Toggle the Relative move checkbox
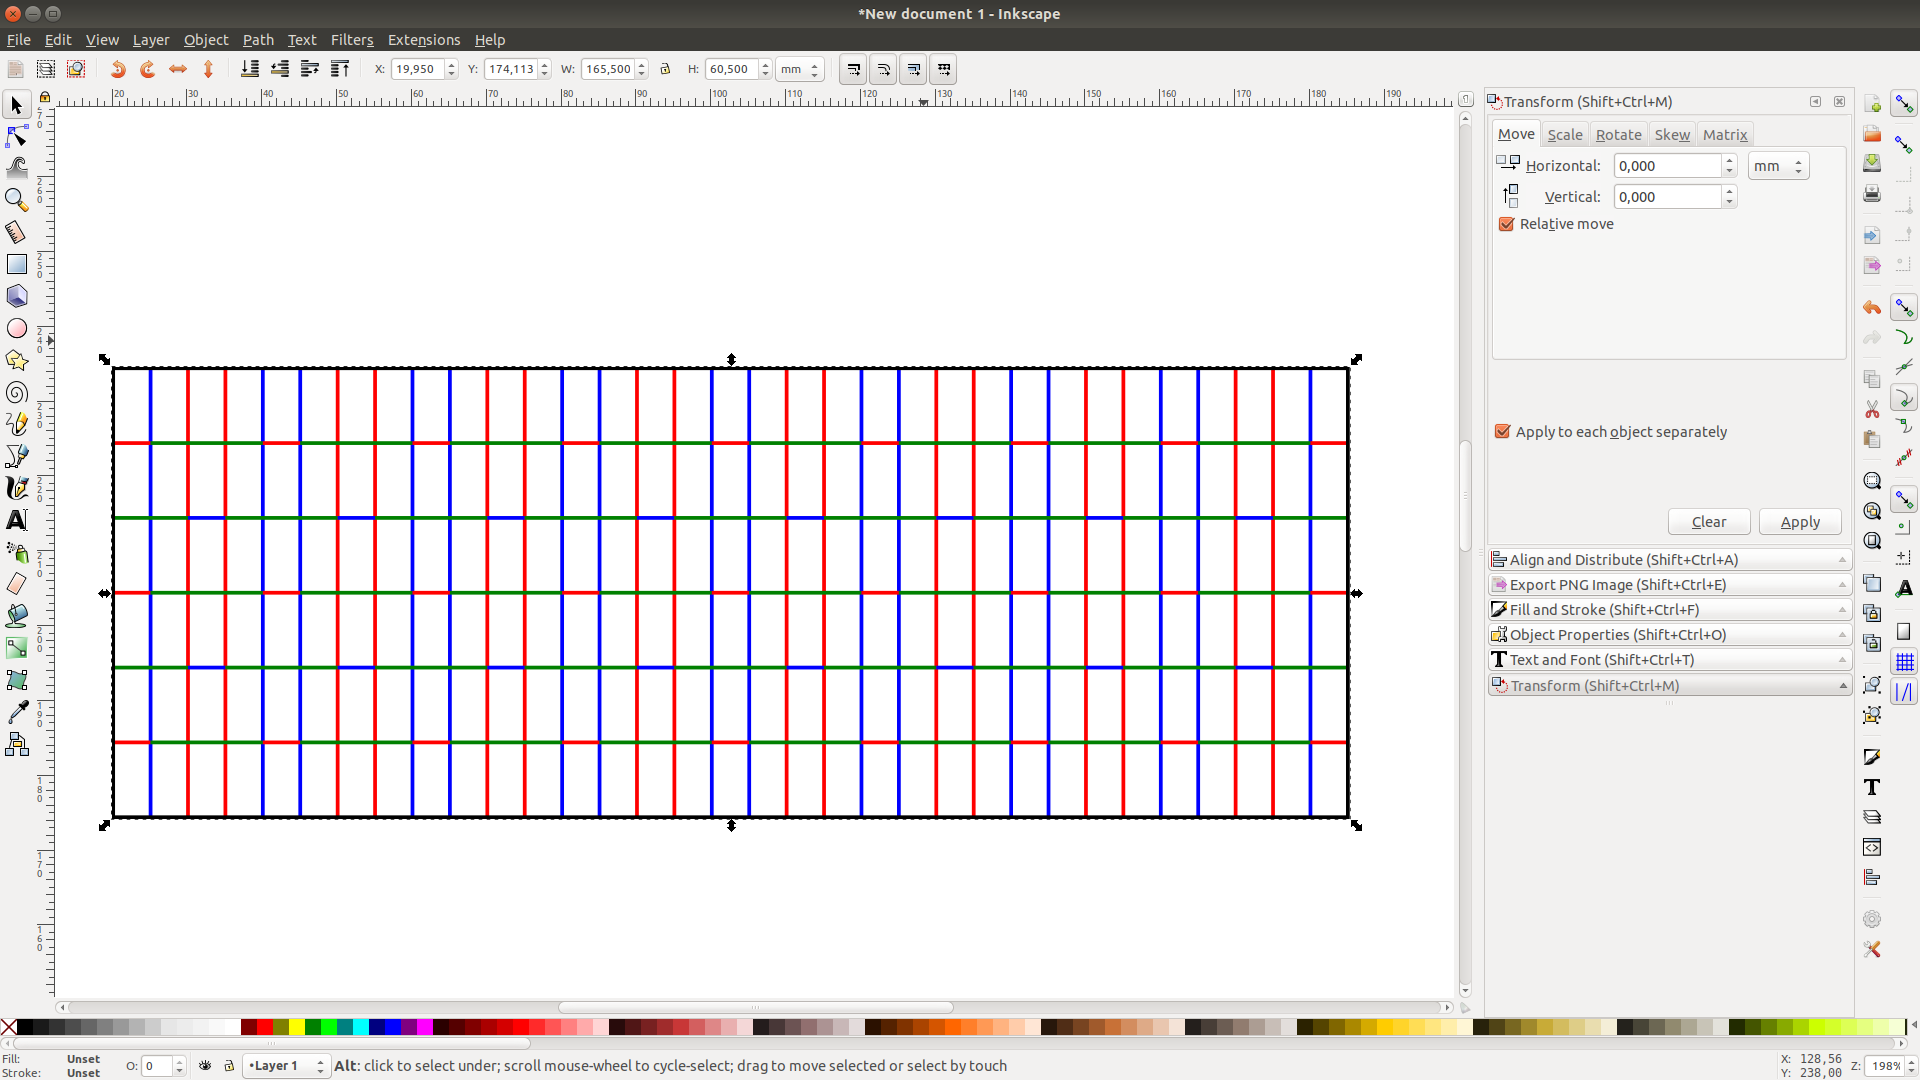1920x1080 pixels. (1507, 224)
